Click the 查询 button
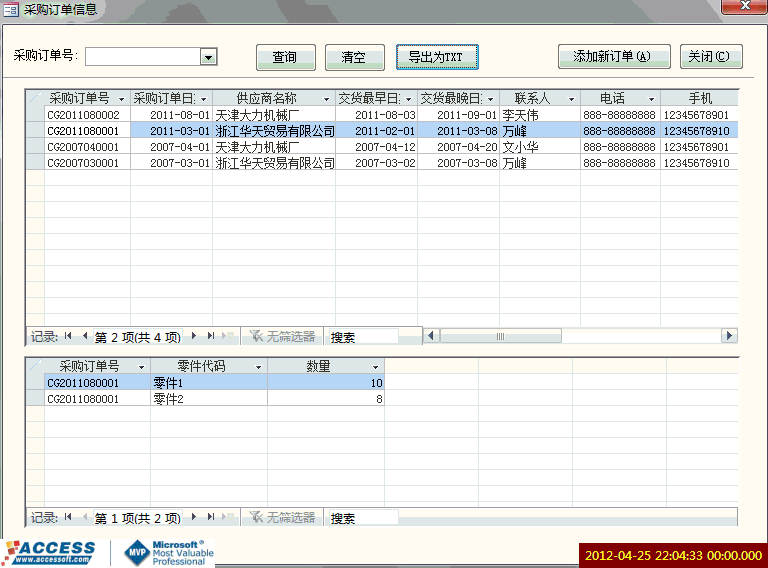 click(285, 57)
